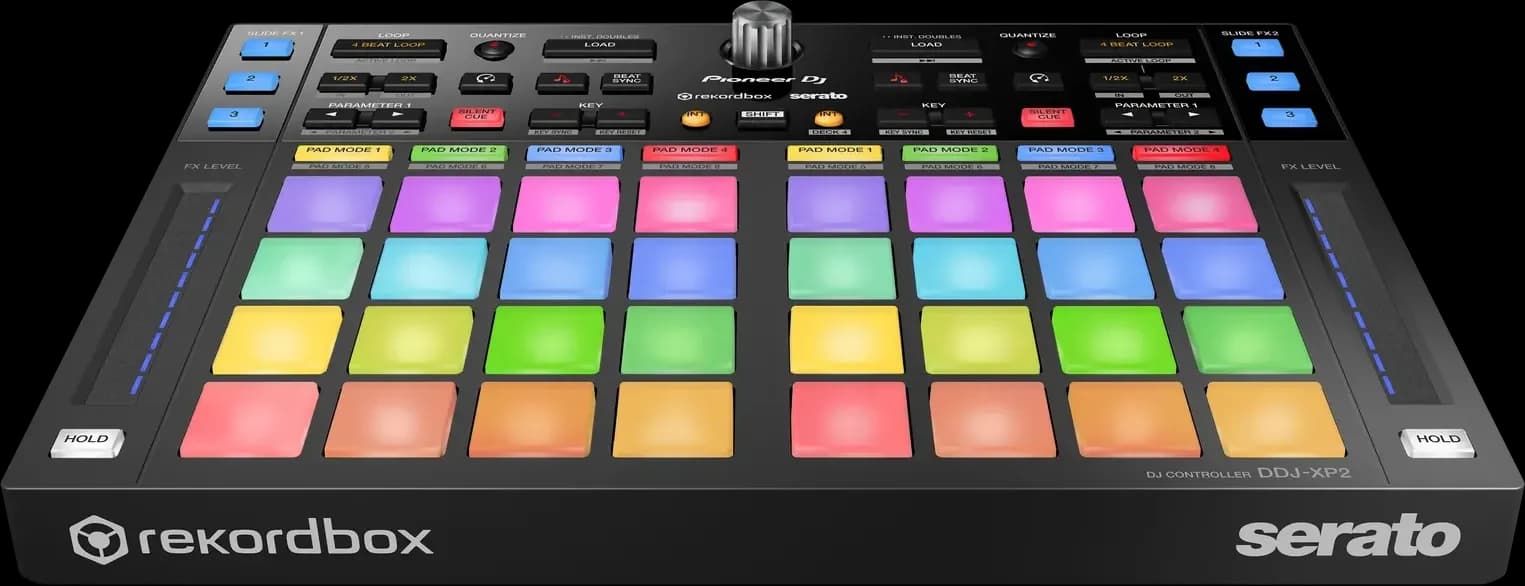Select blue Pad Mode 3 on right deck
Image resolution: width=1525 pixels, height=586 pixels.
point(1066,152)
